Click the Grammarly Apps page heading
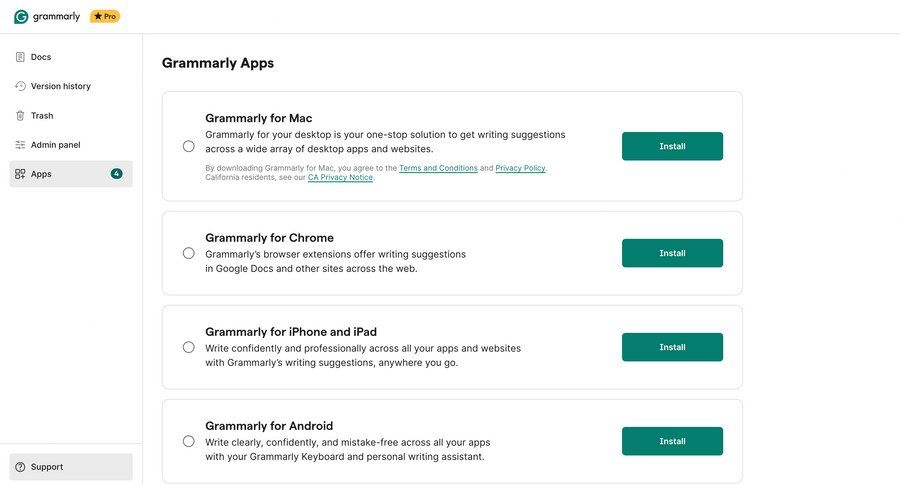The image size is (900, 484). pyautogui.click(x=218, y=63)
